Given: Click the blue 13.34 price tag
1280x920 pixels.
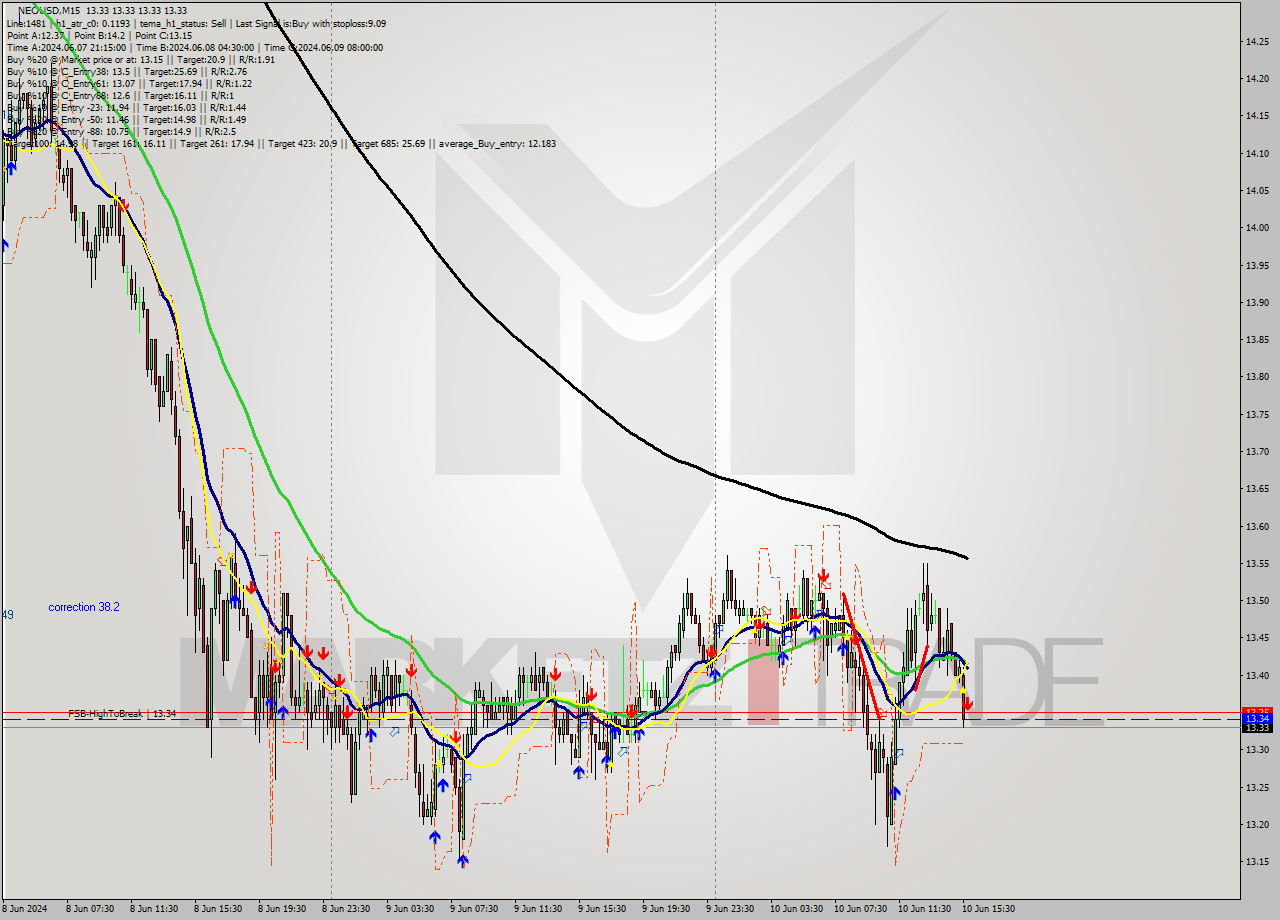Looking at the screenshot, I should point(1256,718).
